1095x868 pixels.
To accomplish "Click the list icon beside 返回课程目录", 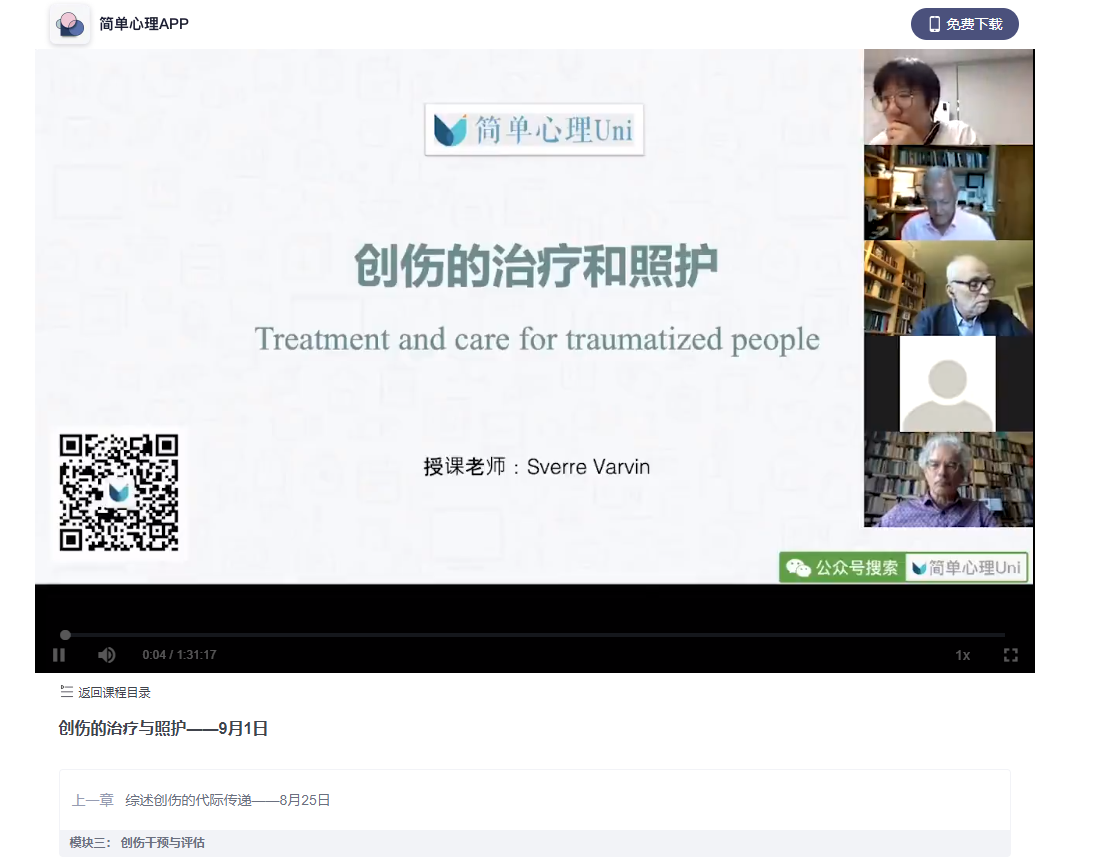I will [67, 692].
